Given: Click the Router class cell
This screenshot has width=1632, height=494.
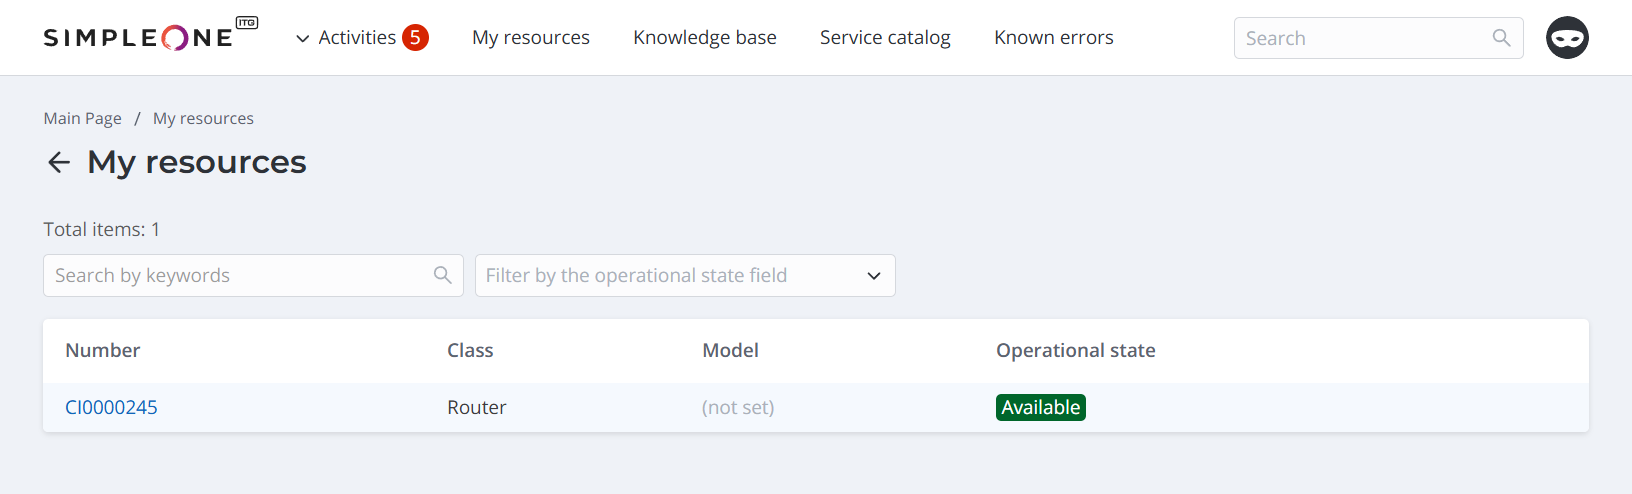Looking at the screenshot, I should (476, 407).
